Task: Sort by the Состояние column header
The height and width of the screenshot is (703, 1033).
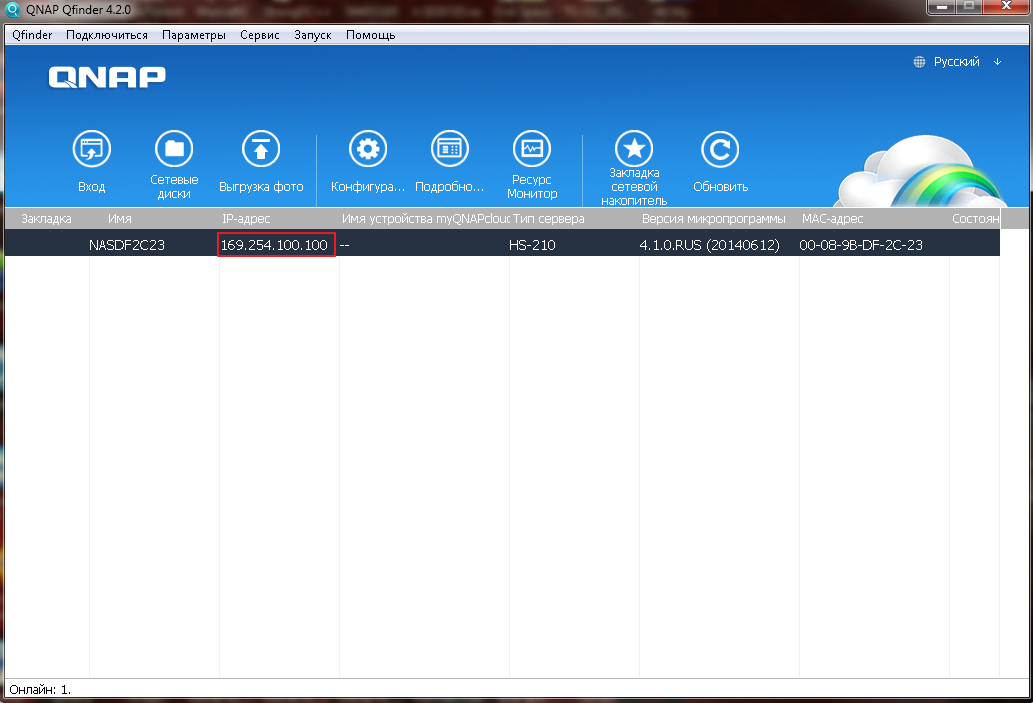Action: (x=974, y=219)
